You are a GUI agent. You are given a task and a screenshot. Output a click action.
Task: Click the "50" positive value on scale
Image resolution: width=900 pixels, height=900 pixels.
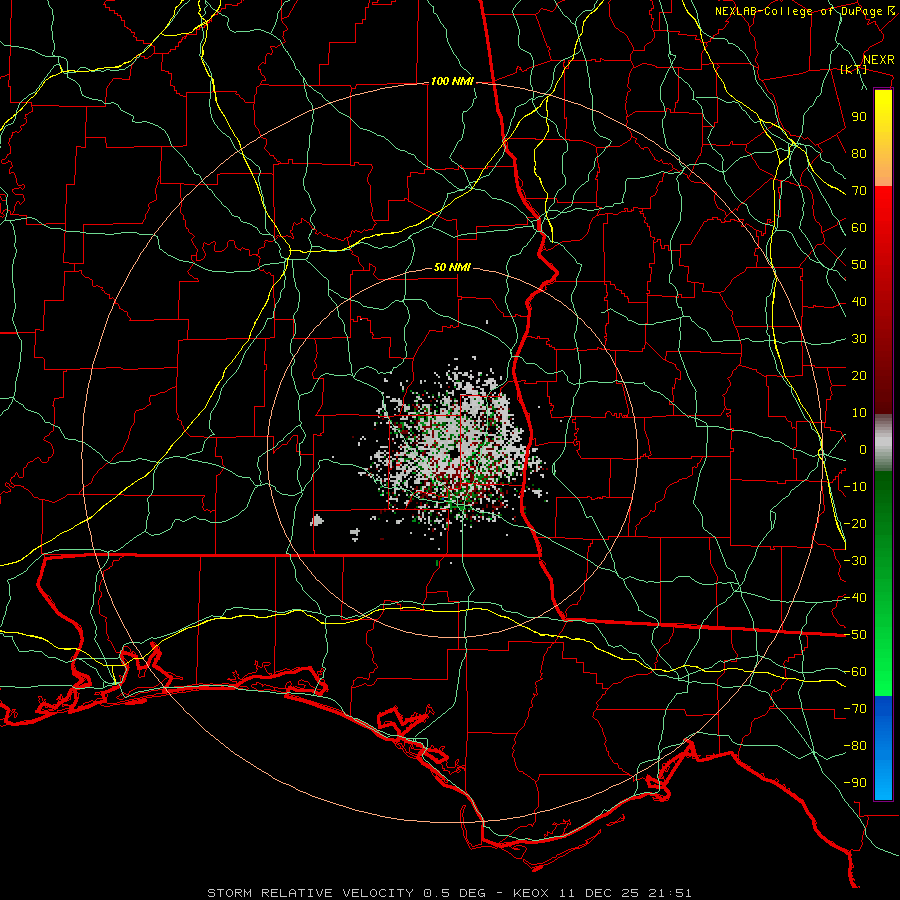859,265
